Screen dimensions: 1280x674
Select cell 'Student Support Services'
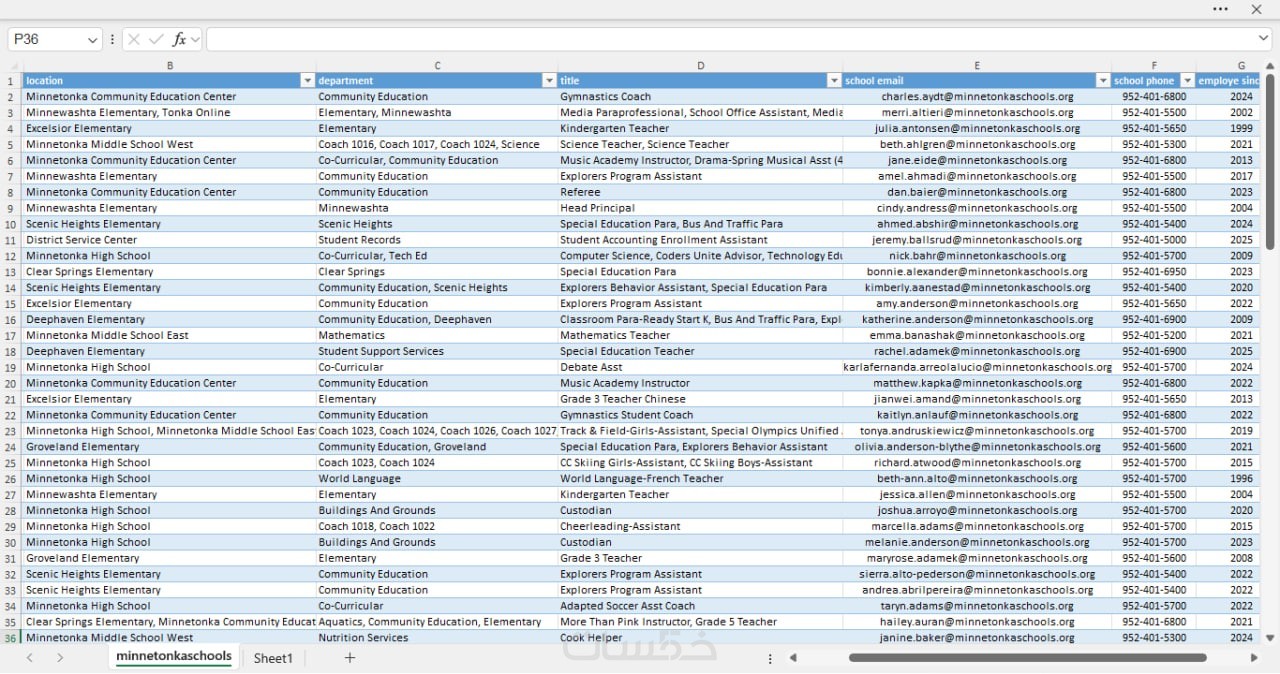(437, 351)
